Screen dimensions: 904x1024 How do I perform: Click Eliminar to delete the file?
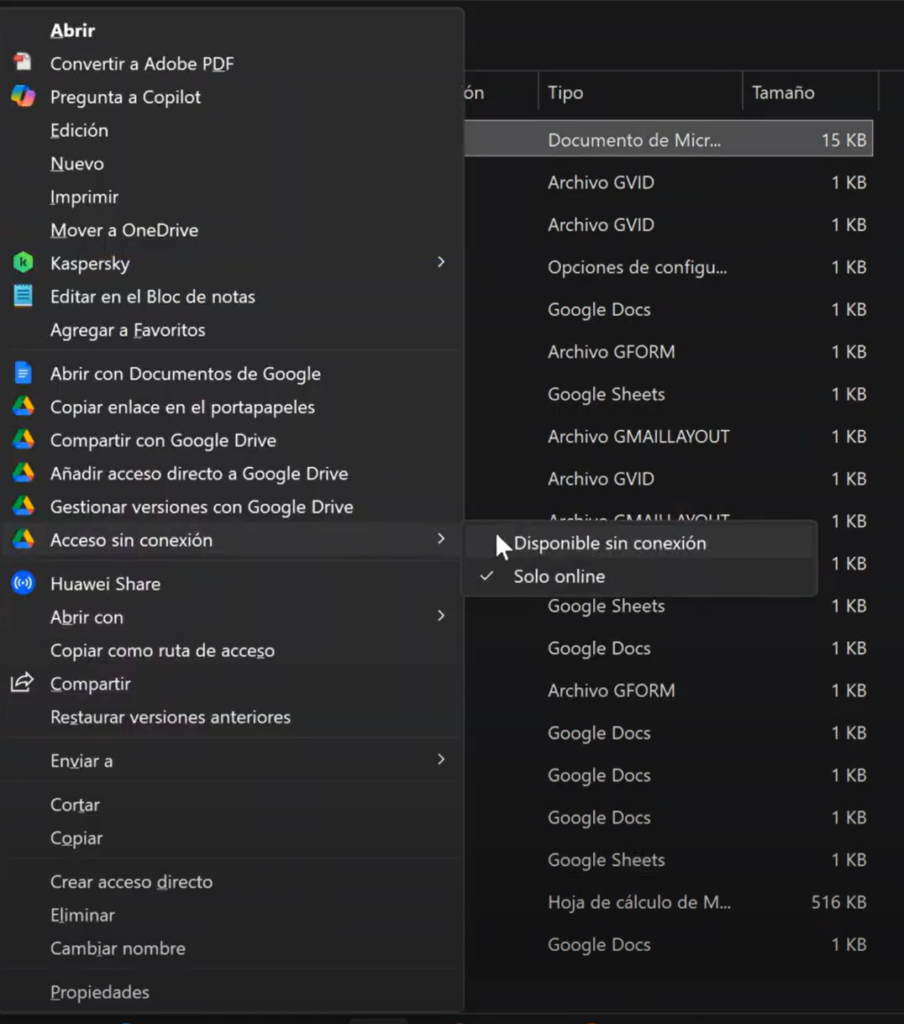point(83,915)
